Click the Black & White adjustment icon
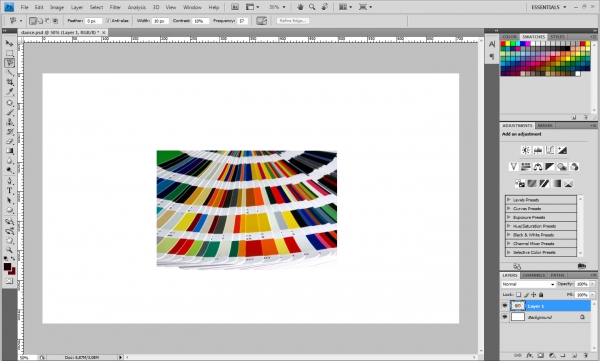The height and width of the screenshot is (361, 600). point(550,167)
